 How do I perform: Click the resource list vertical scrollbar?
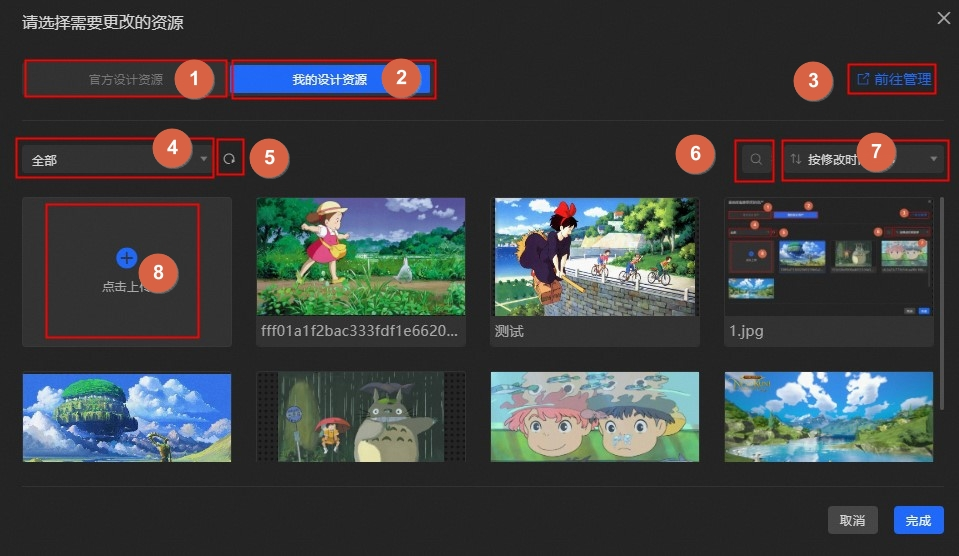click(x=942, y=303)
